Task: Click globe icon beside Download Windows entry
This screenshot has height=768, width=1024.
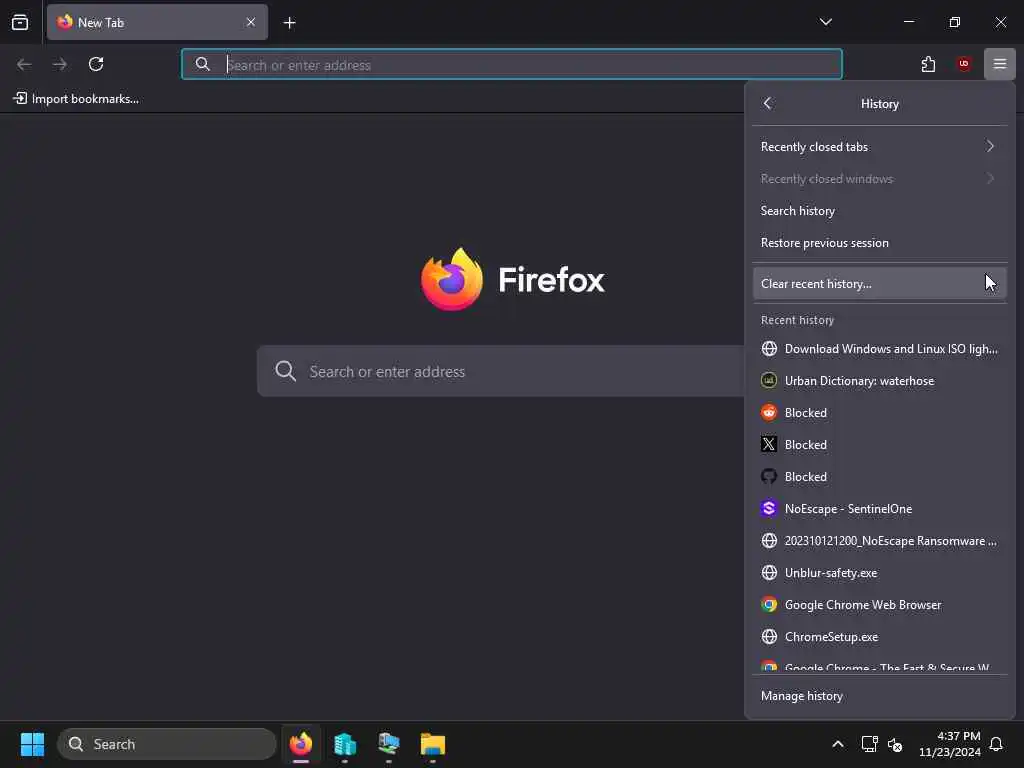Action: pos(769,349)
